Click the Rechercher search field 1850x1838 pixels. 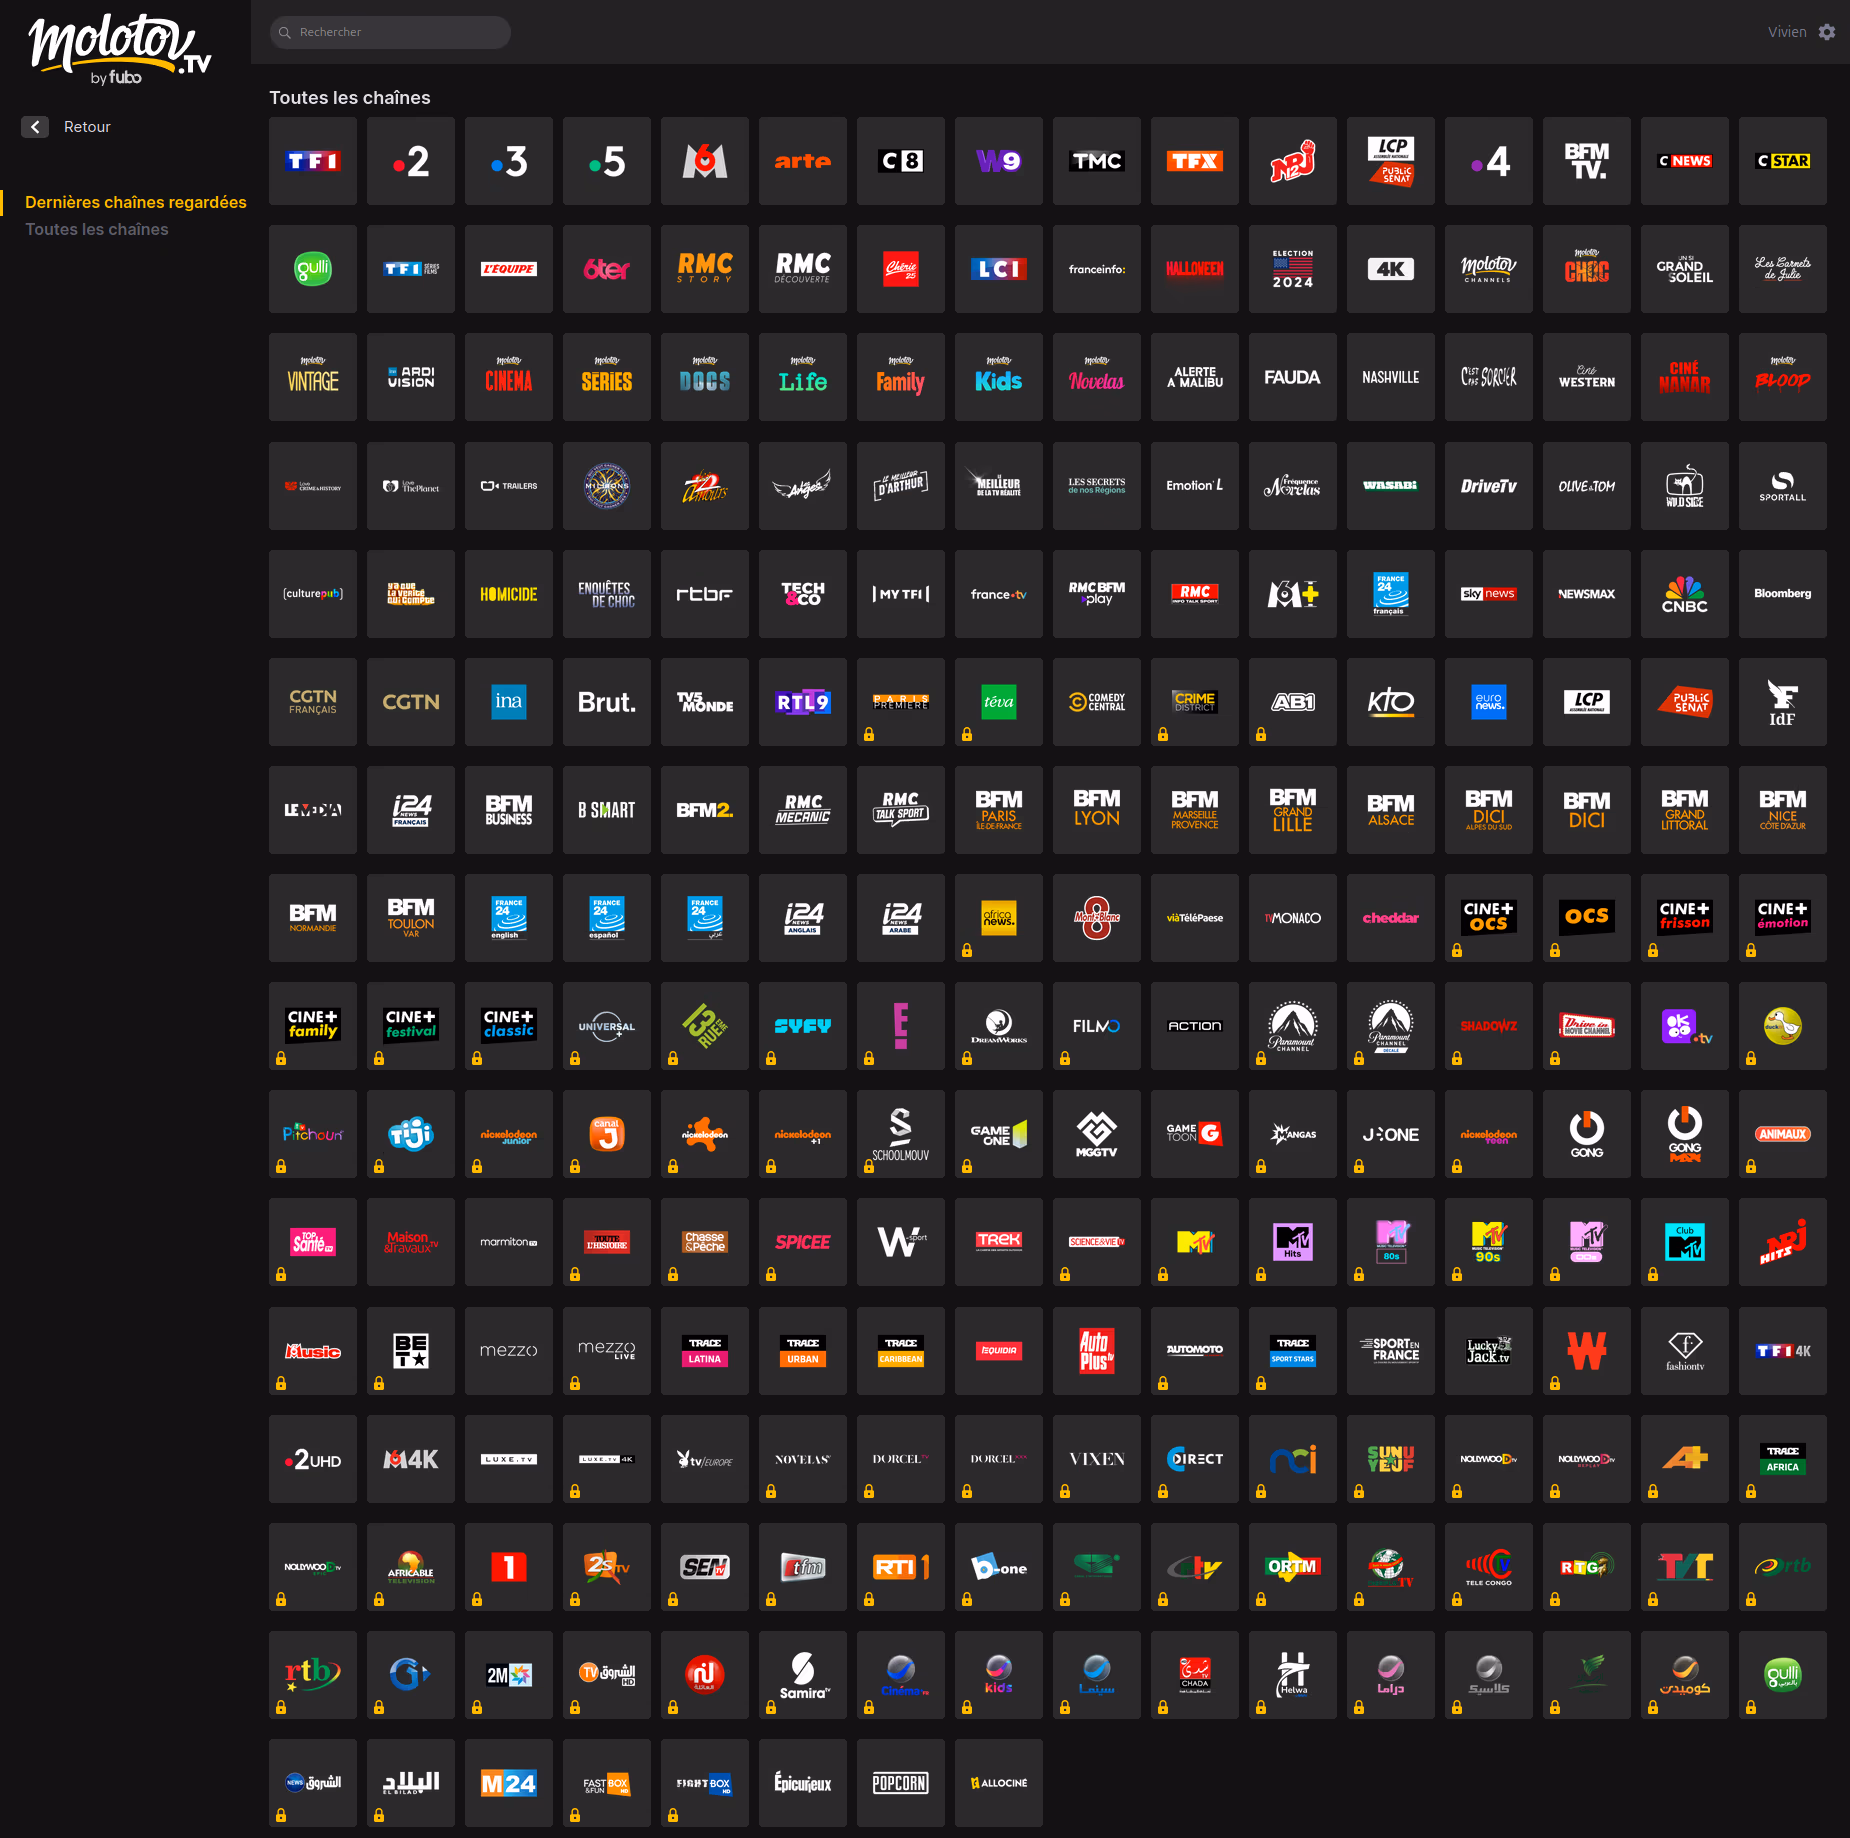point(390,32)
